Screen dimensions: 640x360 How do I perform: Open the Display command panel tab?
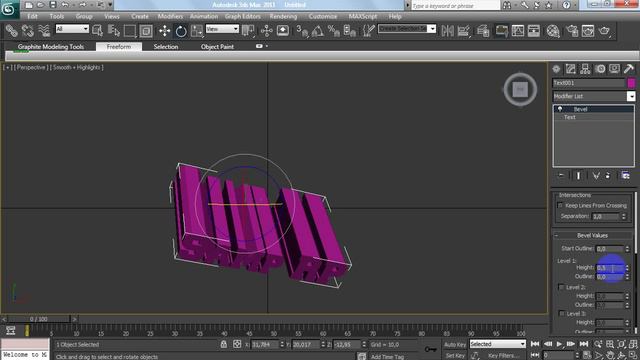[614, 69]
